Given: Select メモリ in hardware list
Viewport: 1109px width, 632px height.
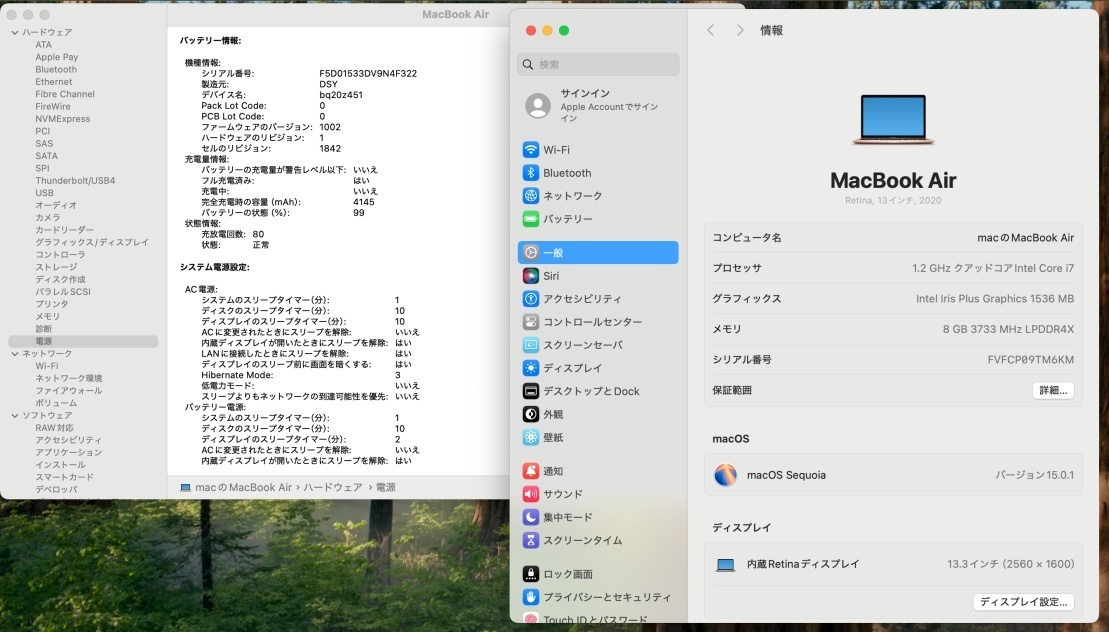Looking at the screenshot, I should point(47,317).
